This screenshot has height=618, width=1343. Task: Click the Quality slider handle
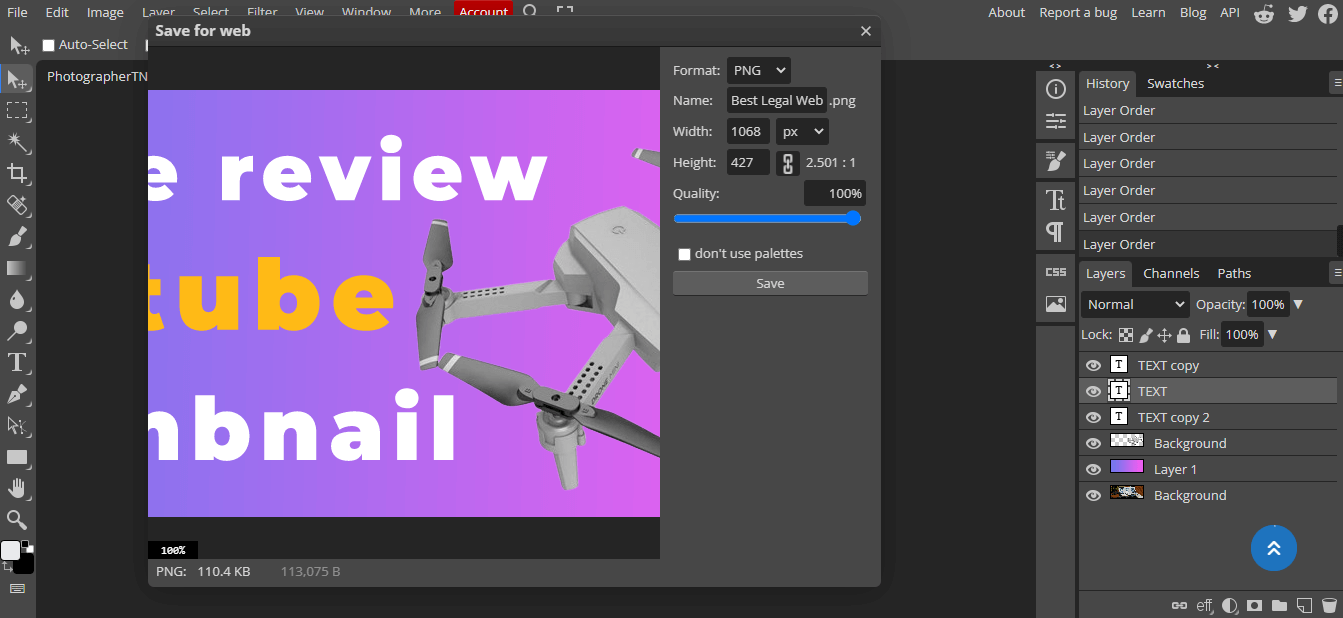click(853, 219)
